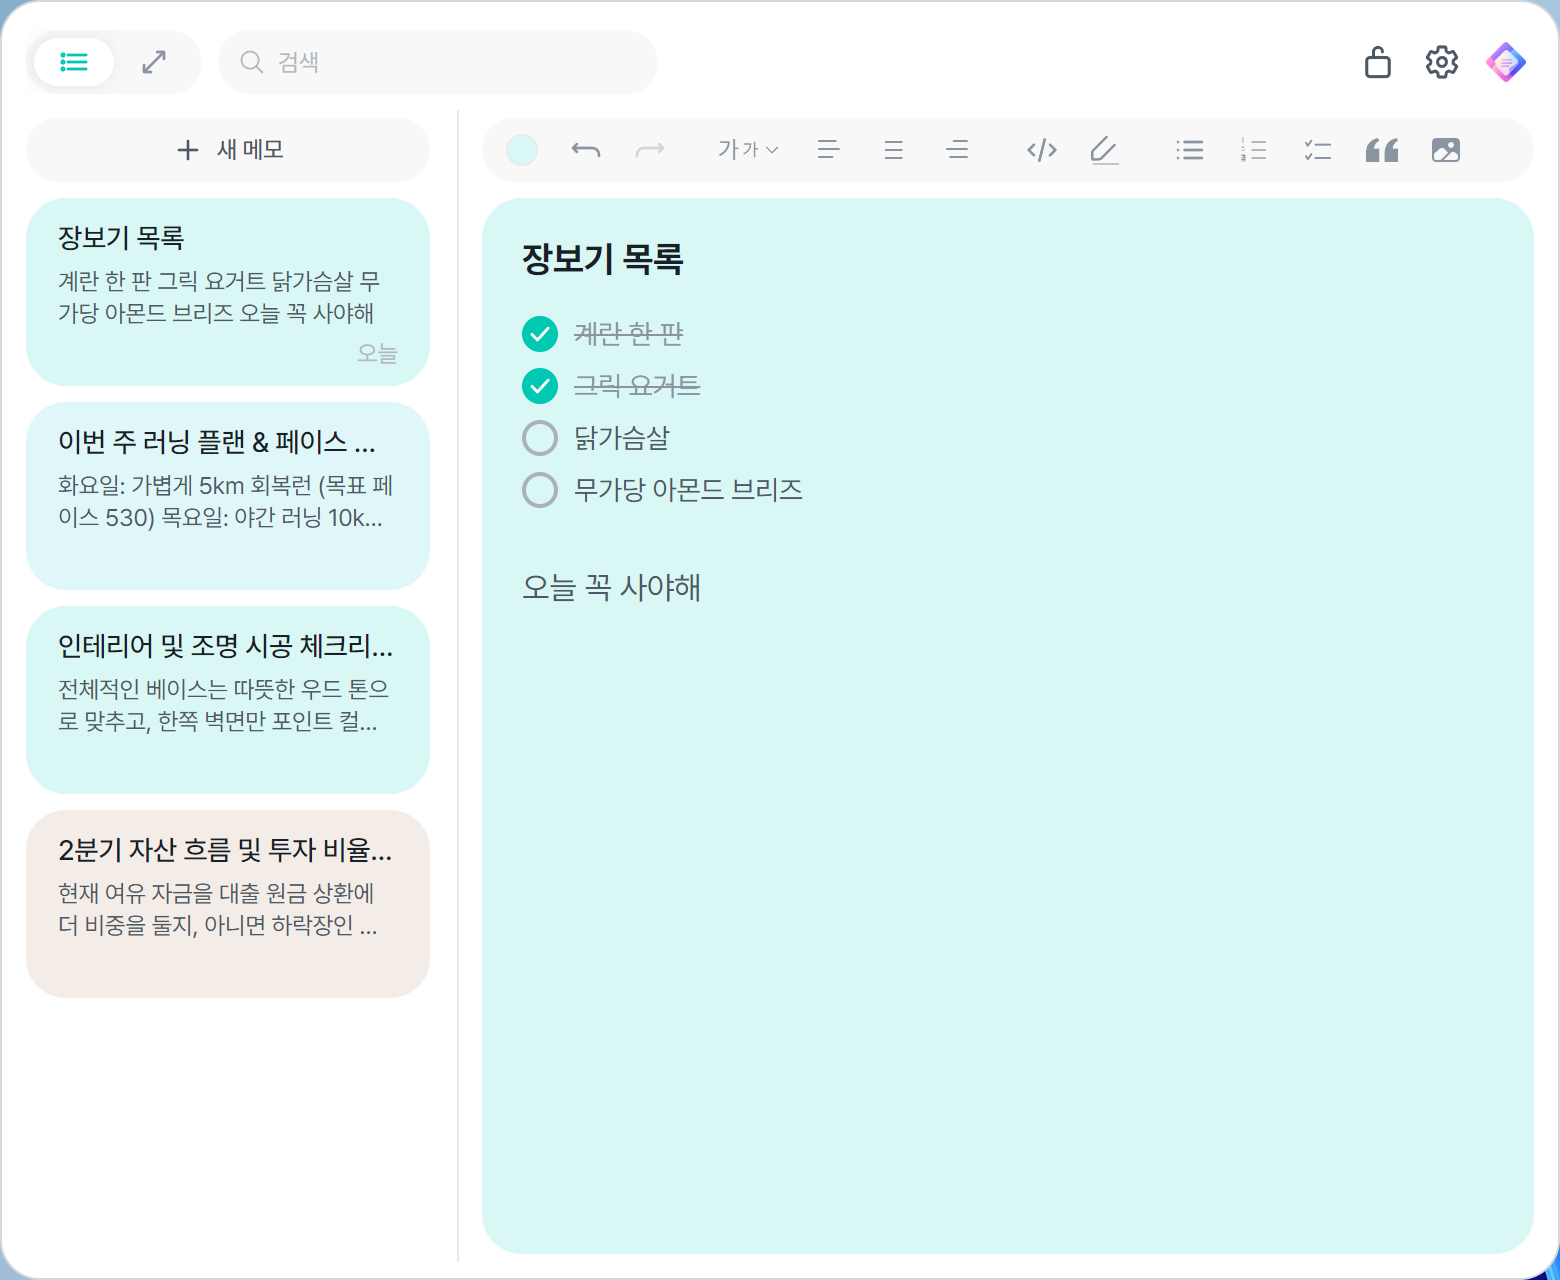Apply a numbered list format
This screenshot has height=1280, width=1560.
pos(1253,149)
